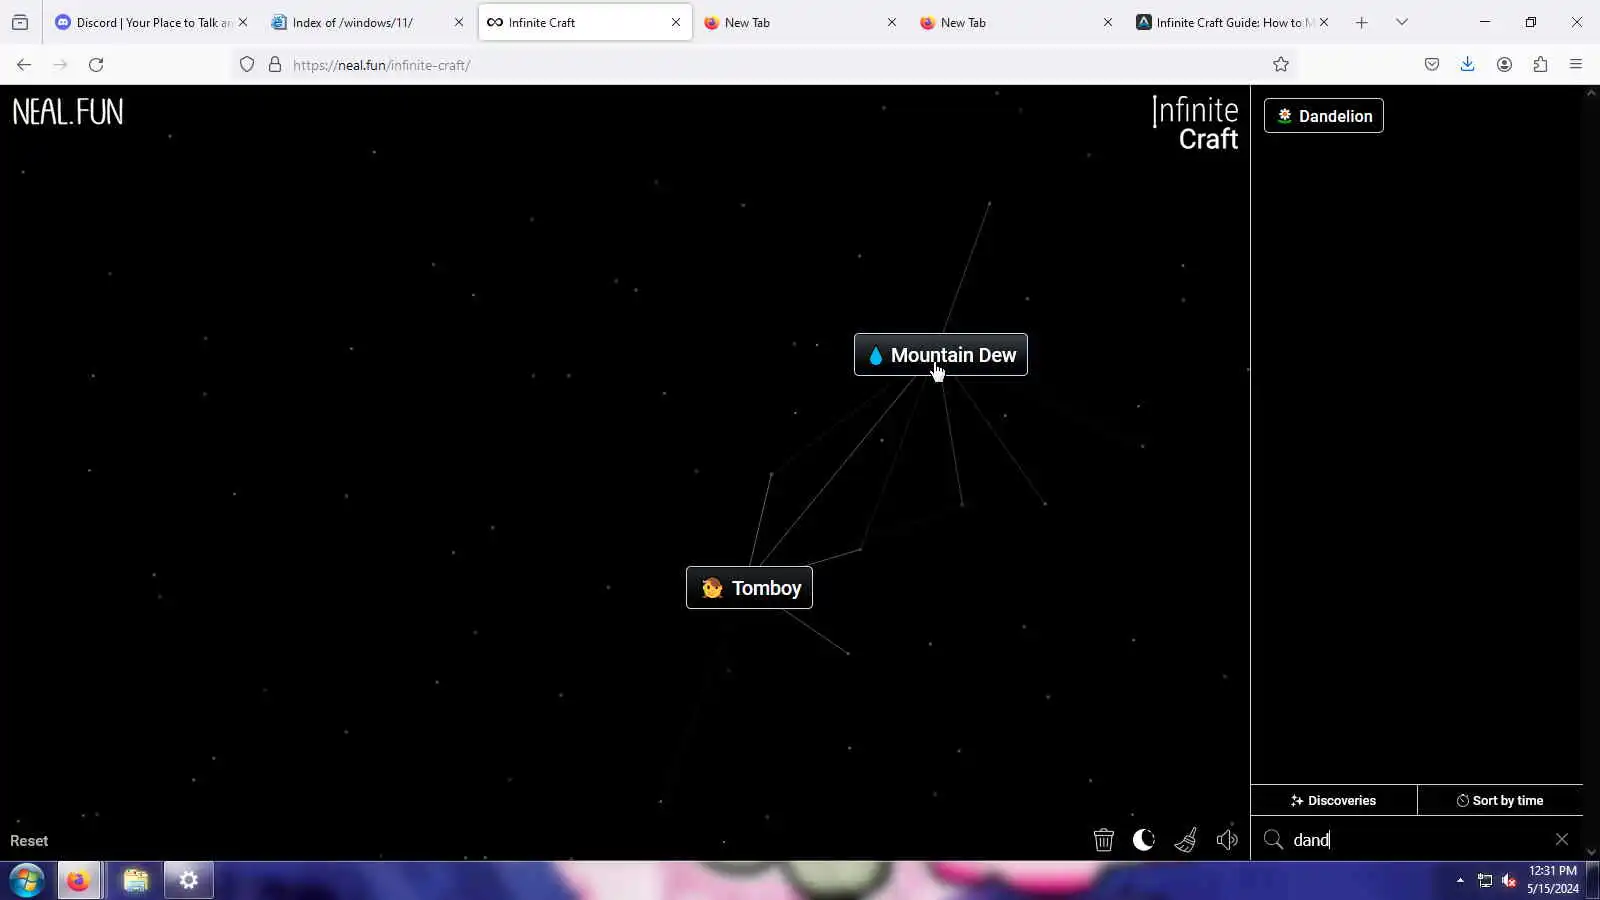1600x900 pixels.
Task: Clear the canvas with the broom icon
Action: (x=1186, y=840)
